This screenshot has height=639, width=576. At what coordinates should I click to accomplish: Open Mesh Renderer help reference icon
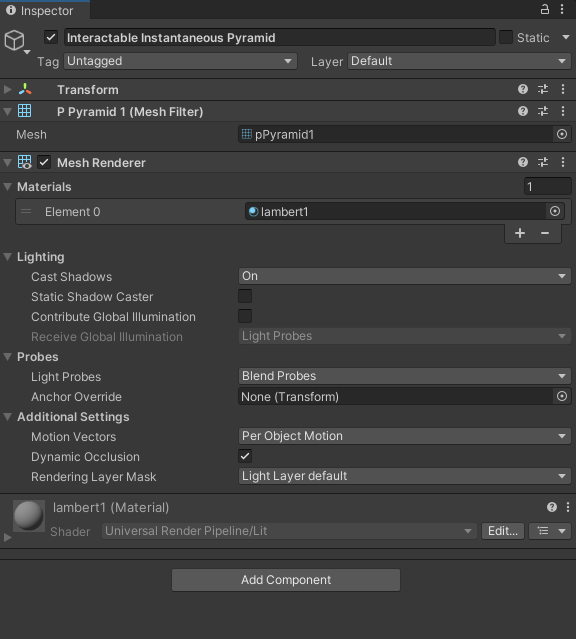tap(523, 162)
